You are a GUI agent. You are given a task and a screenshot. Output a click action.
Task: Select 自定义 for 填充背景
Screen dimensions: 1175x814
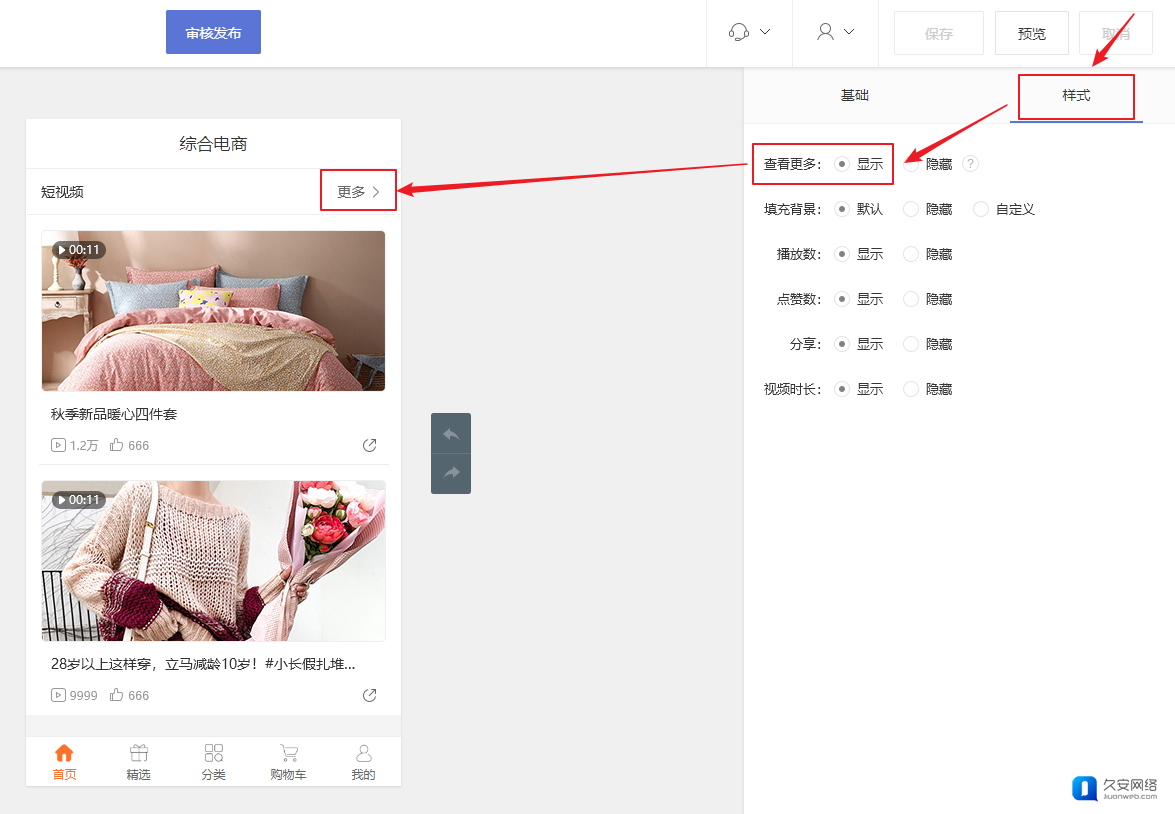(981, 209)
